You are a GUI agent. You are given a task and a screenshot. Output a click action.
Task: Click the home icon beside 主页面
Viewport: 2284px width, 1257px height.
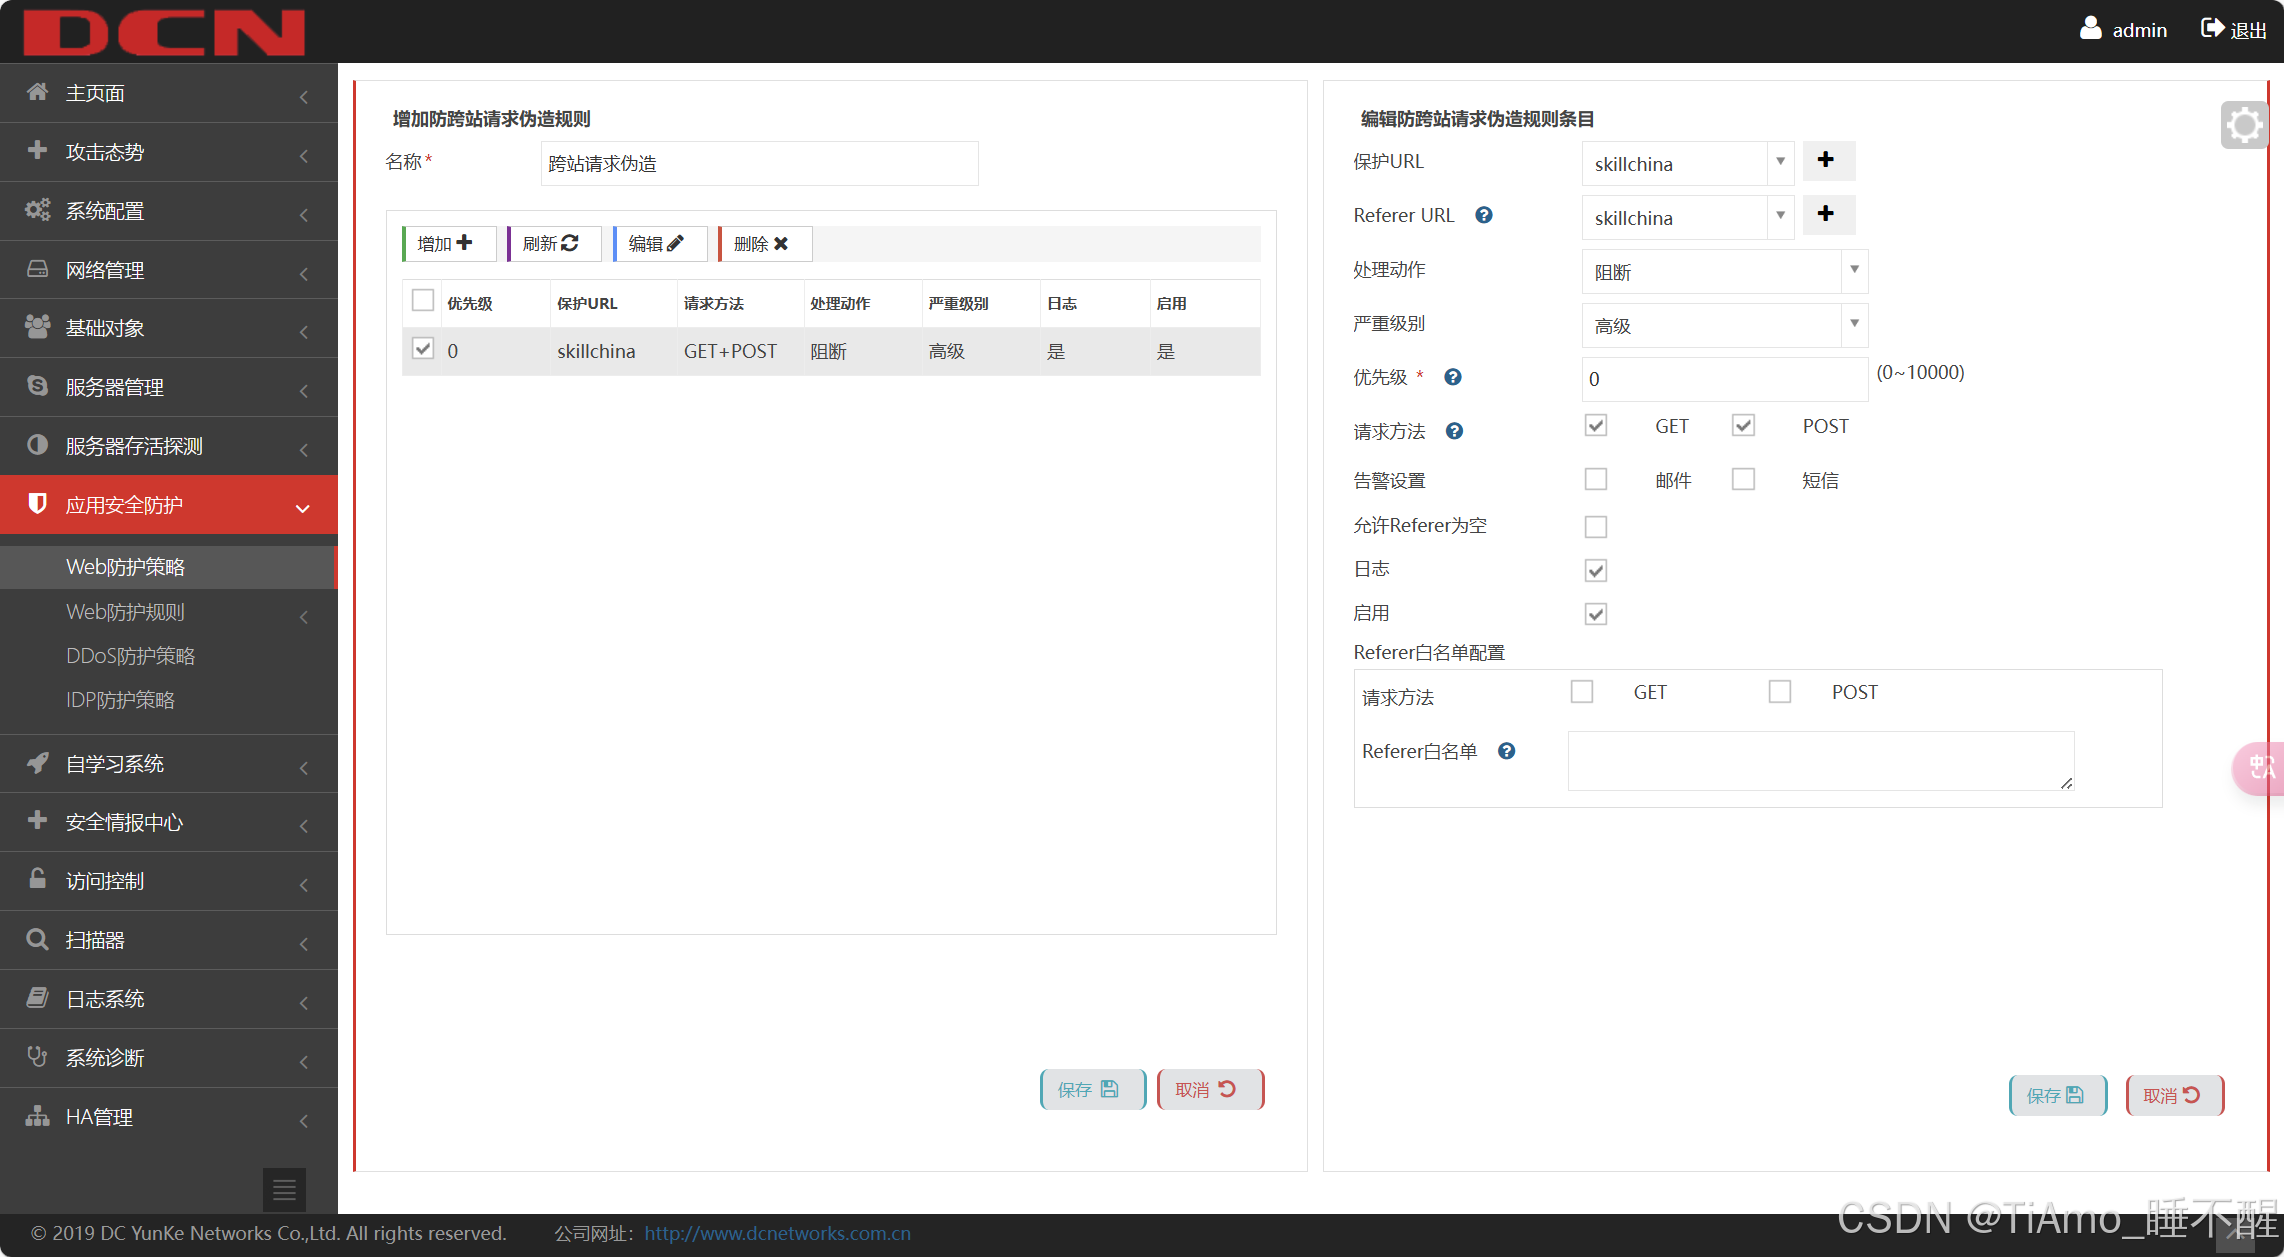pos(37,92)
